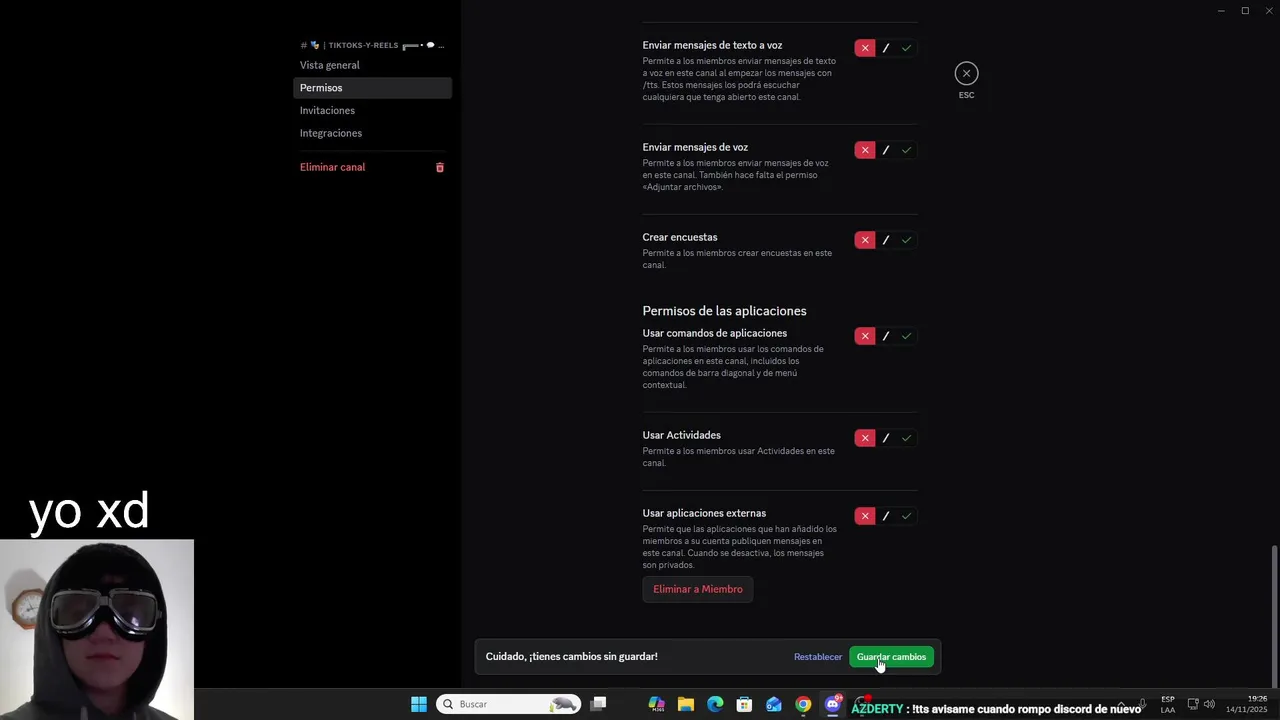Screen dimensions: 1280x720
Task: Click the 'Crear encuestas' permission title
Action: pyautogui.click(x=680, y=238)
